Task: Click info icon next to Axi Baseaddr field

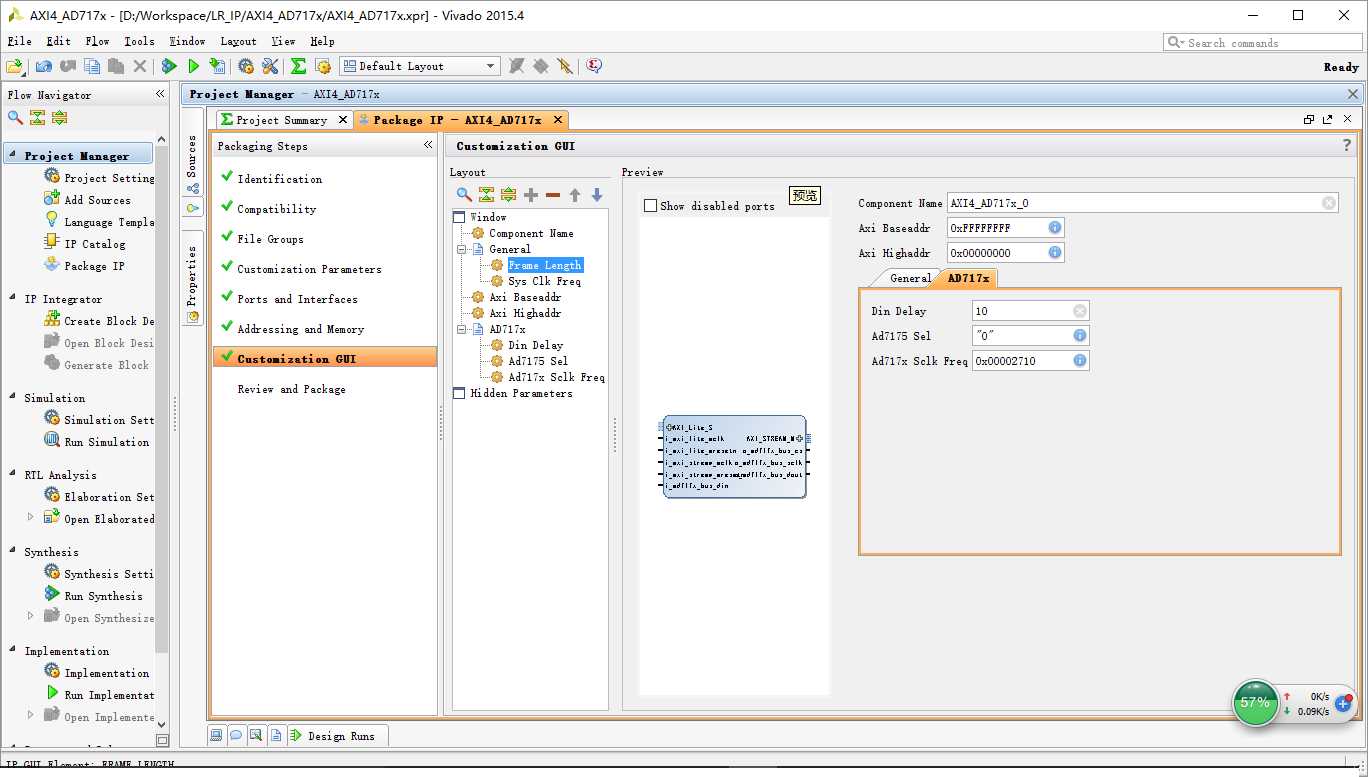Action: pos(1054,228)
